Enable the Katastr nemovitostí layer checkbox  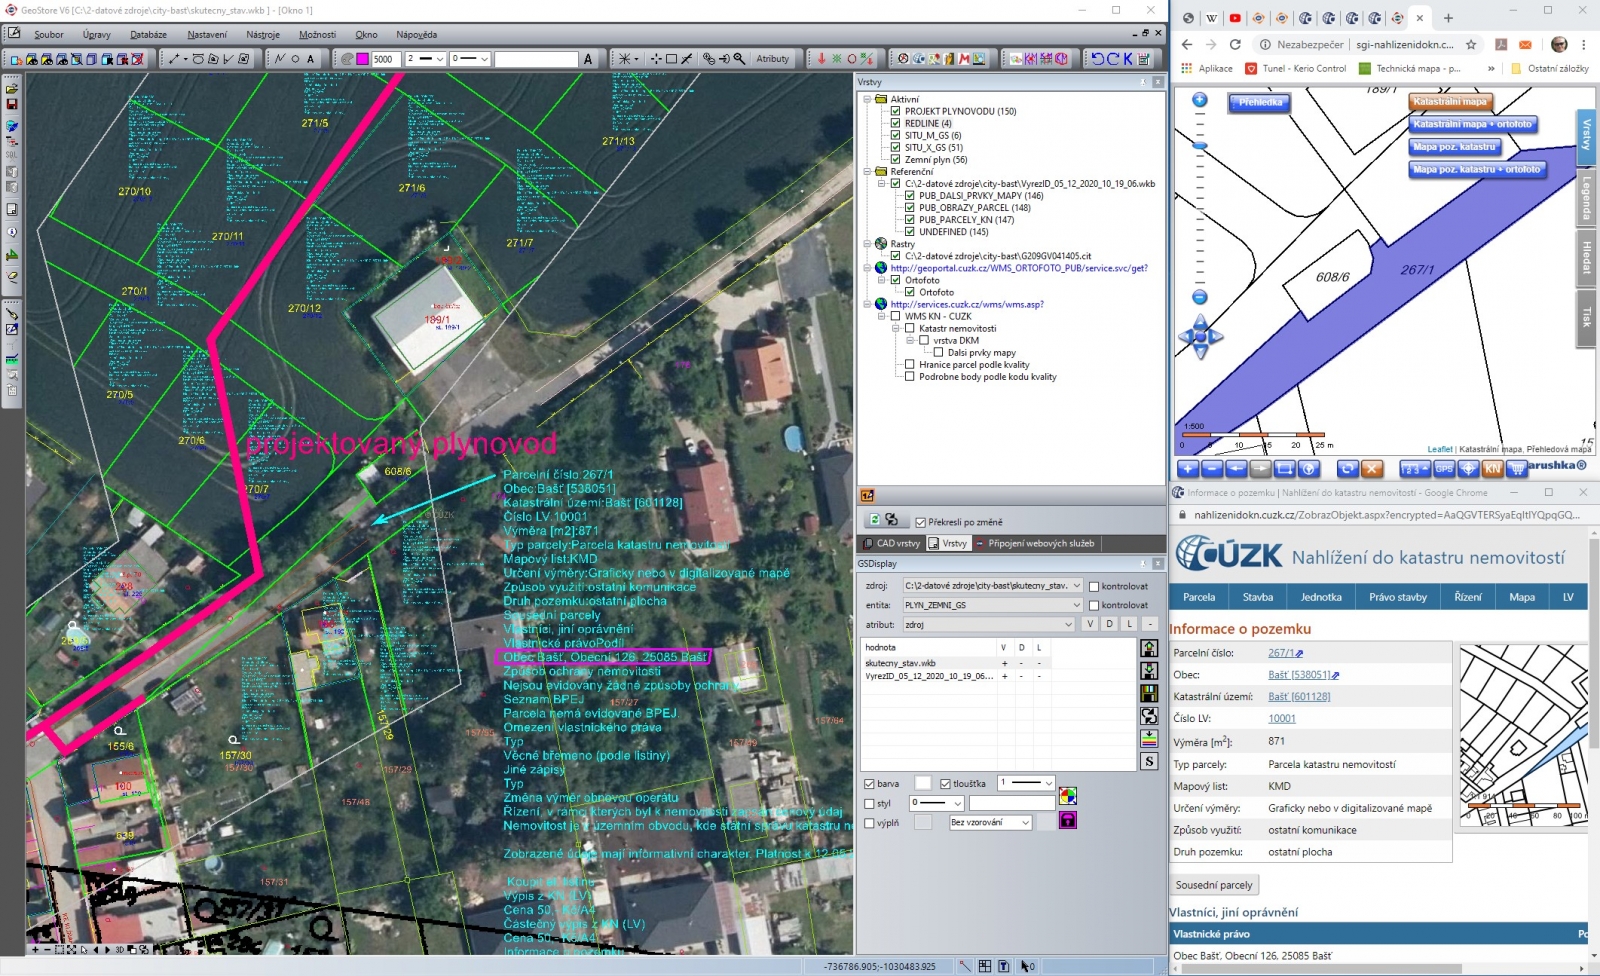[910, 328]
